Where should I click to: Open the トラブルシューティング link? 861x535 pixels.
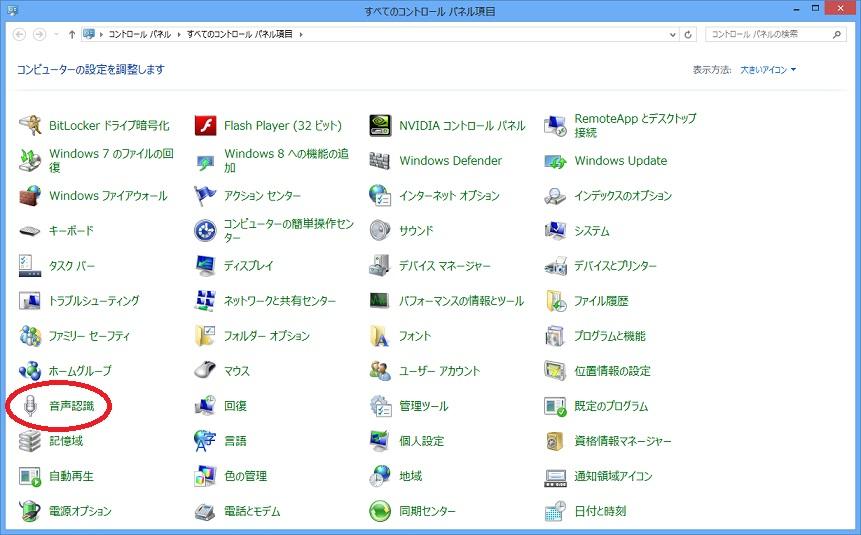click(94, 301)
